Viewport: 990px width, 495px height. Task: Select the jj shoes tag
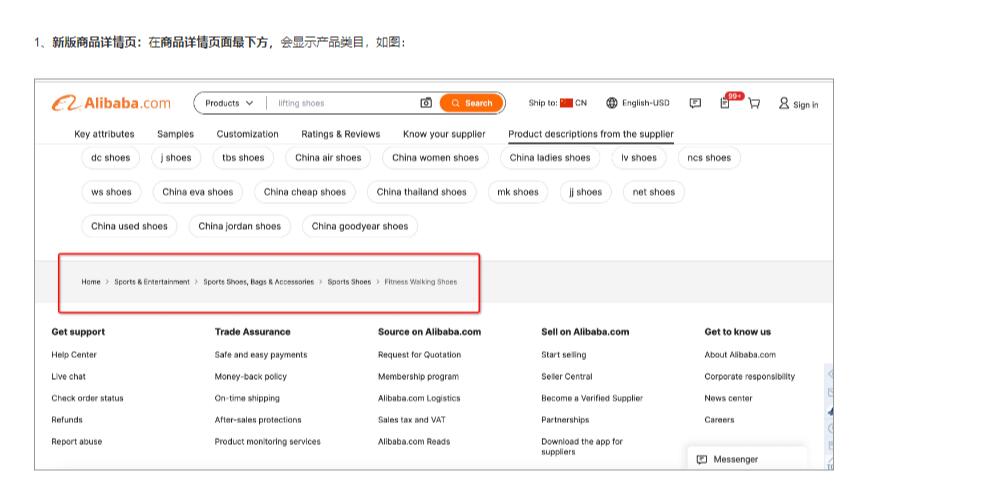(585, 192)
